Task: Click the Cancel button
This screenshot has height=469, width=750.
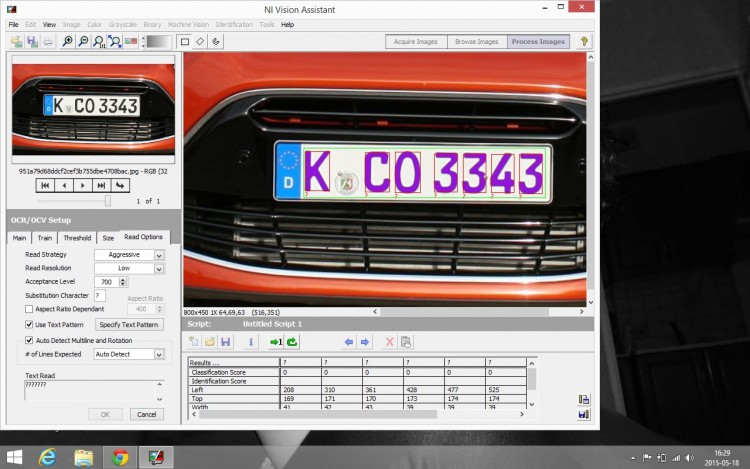Action: click(x=147, y=414)
